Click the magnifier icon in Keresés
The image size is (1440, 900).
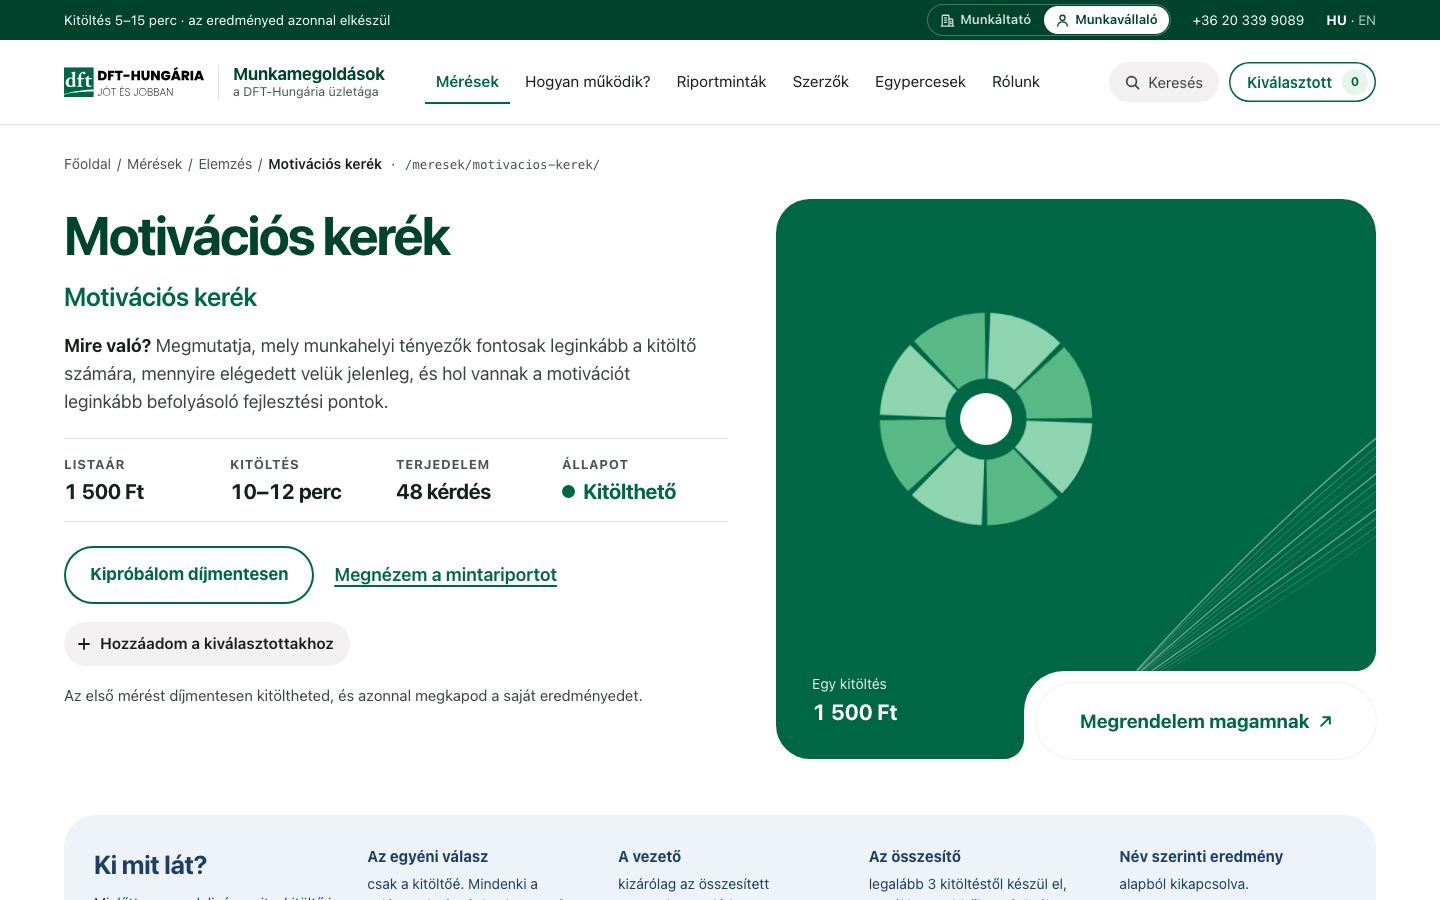[1133, 83]
